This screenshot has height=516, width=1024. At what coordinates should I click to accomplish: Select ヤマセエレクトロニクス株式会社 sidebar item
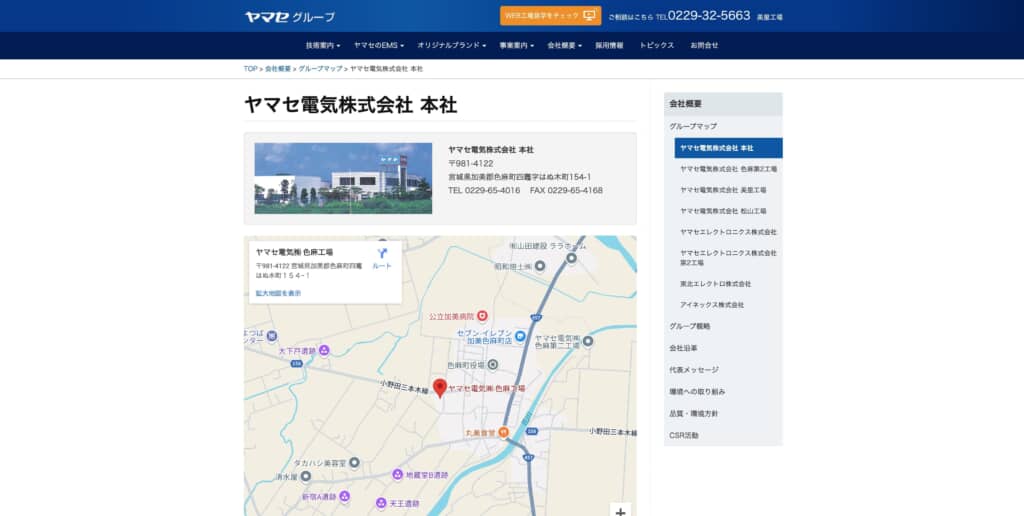pos(728,232)
